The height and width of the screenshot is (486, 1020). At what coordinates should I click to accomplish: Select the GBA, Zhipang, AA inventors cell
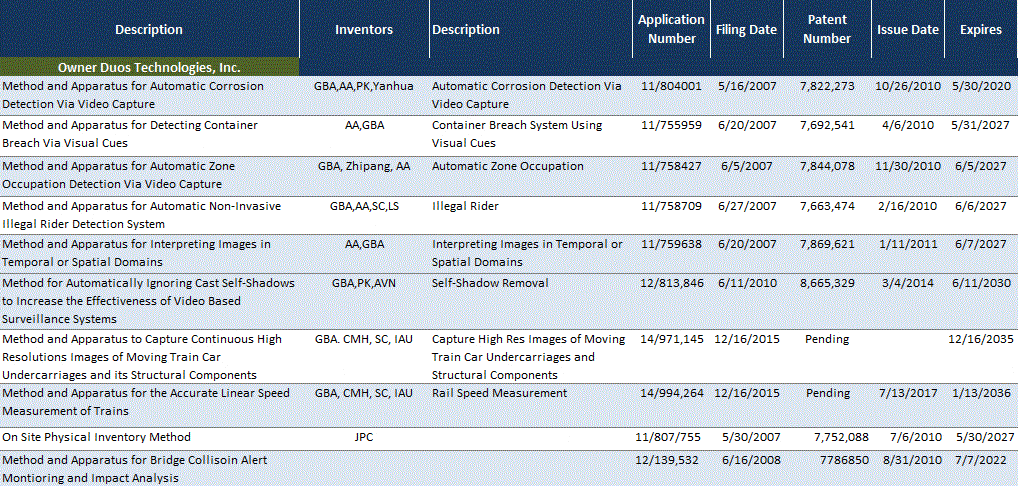[x=364, y=167]
